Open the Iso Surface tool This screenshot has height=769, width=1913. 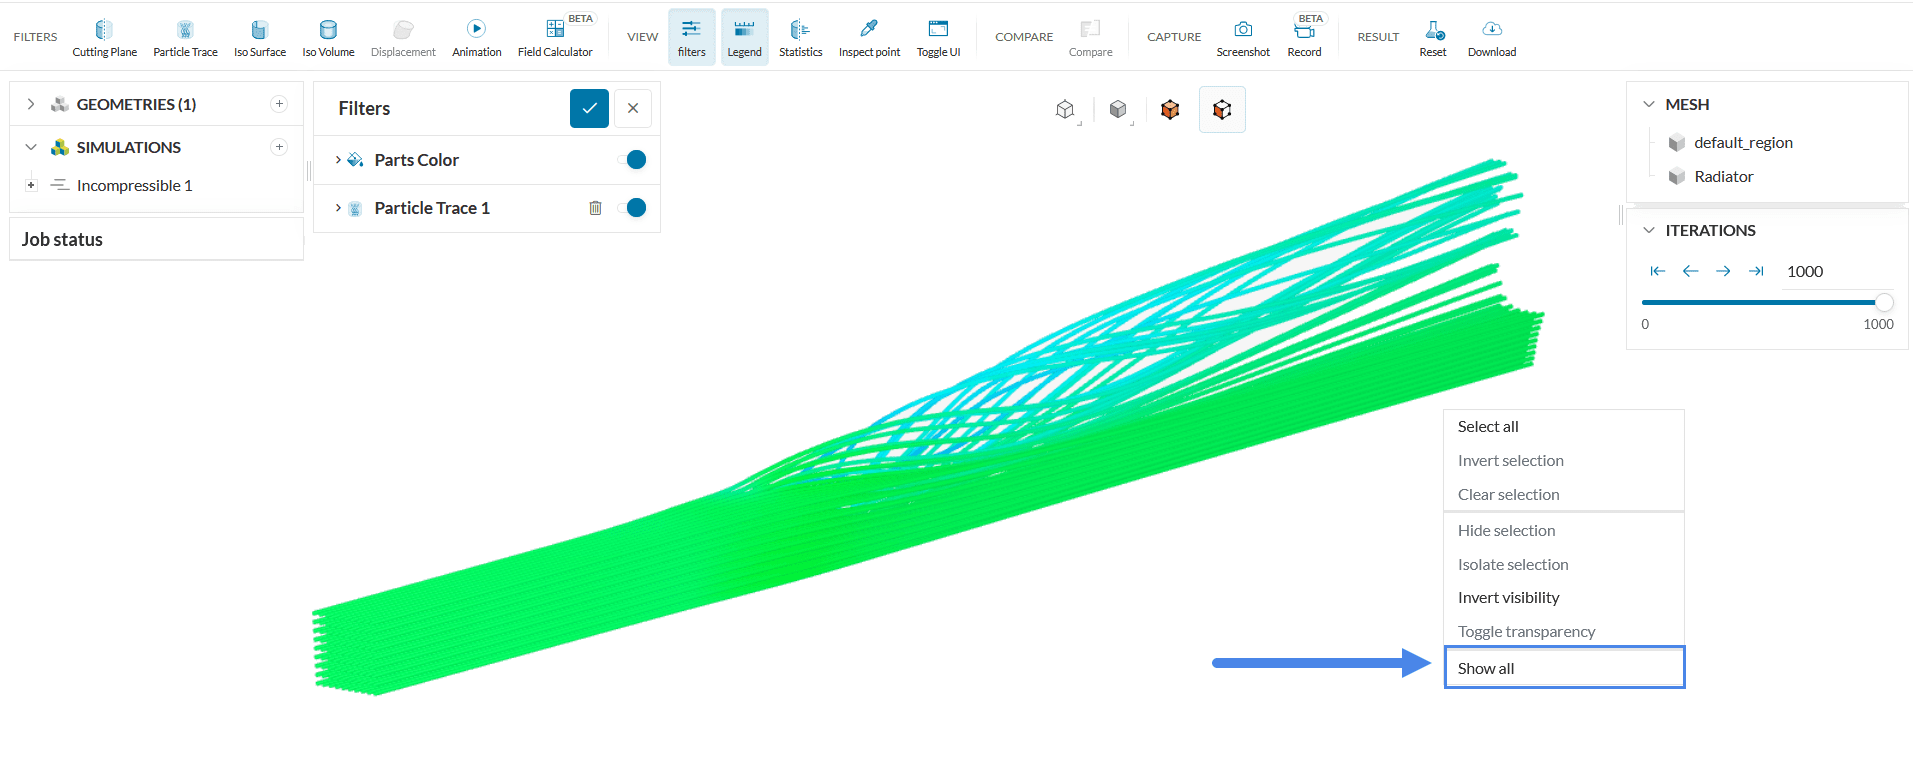(x=259, y=37)
